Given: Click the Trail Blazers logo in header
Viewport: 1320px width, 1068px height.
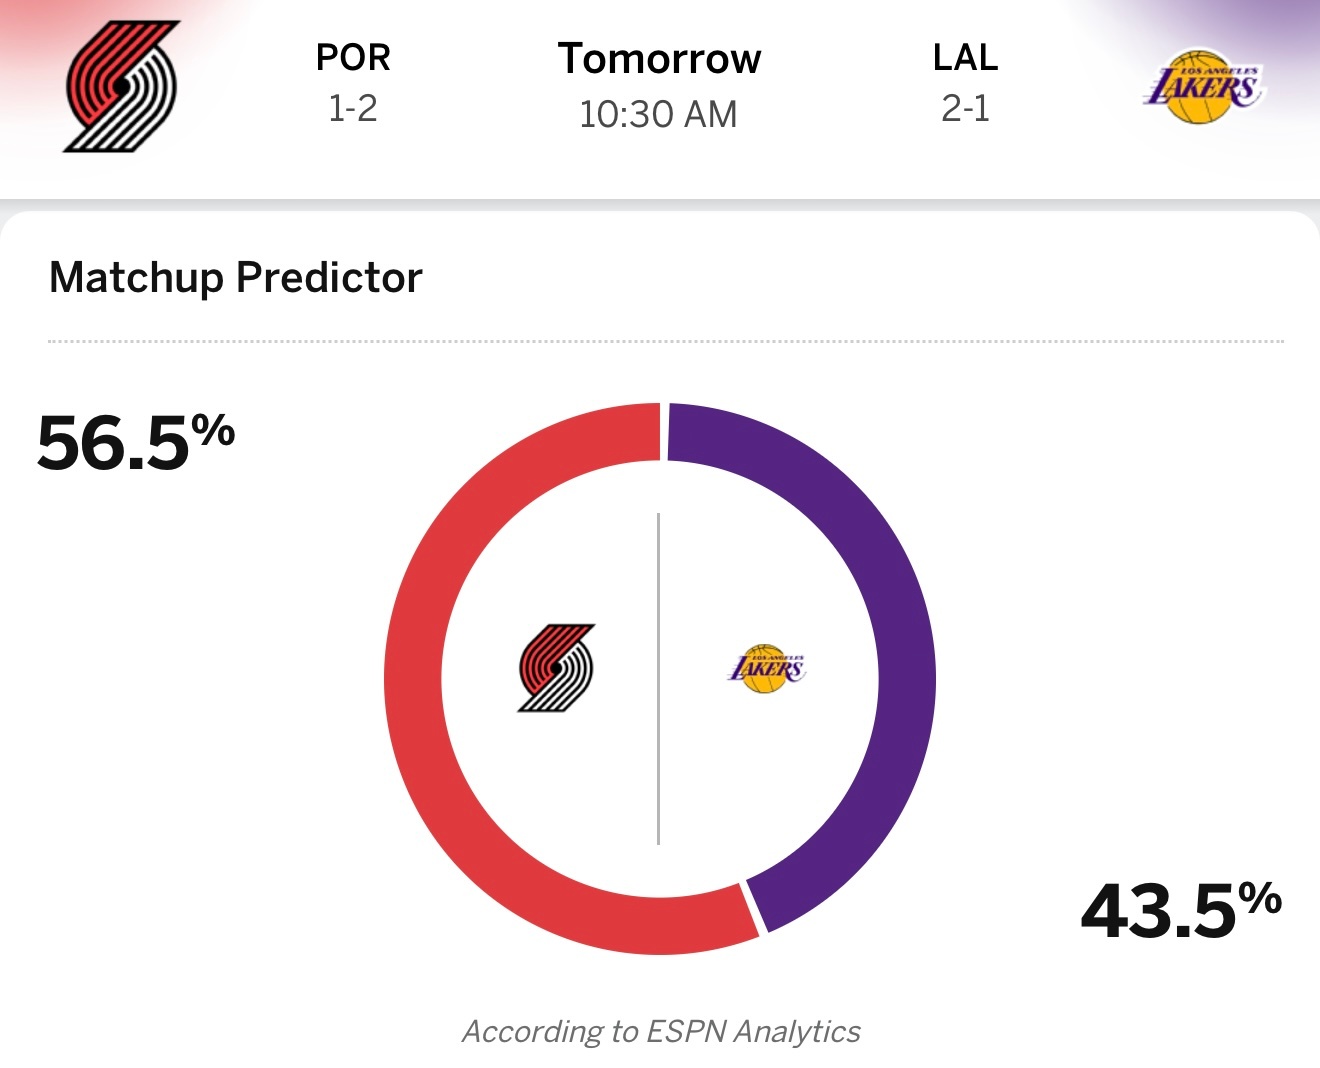Looking at the screenshot, I should click(121, 87).
